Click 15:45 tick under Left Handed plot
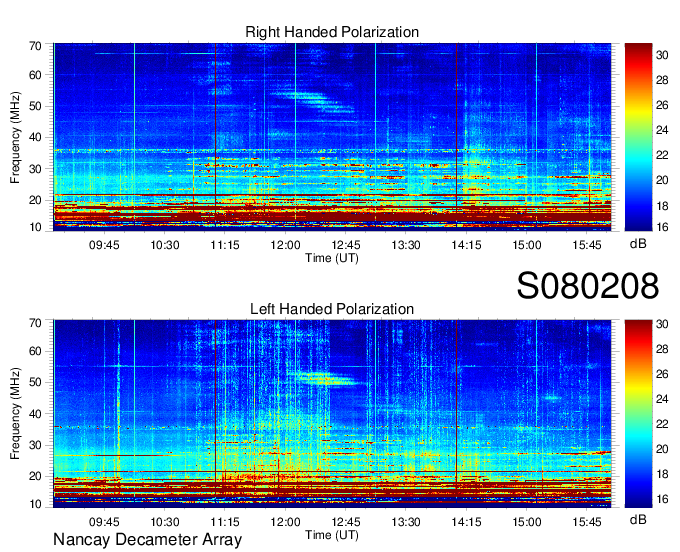 [587, 522]
